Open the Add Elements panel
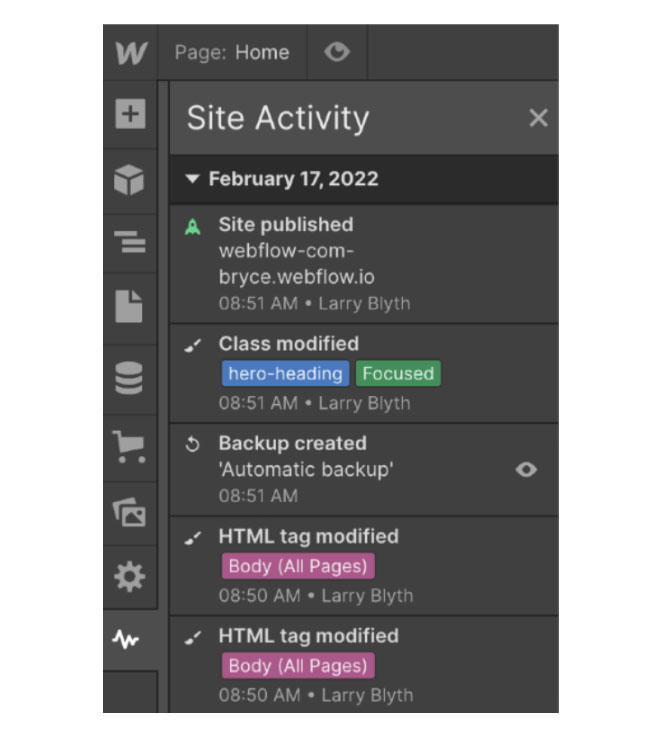665x739 pixels. 130,114
